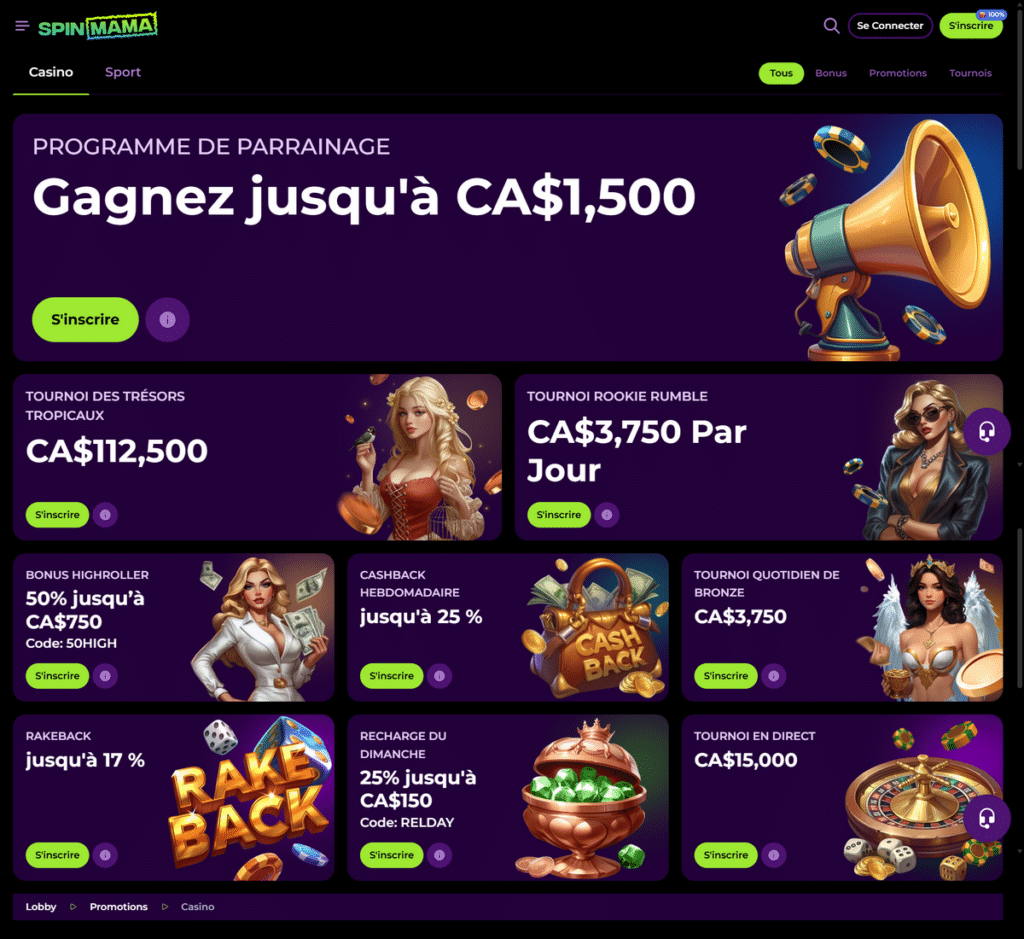Open info icon on Programme de Parrainage banner

(x=168, y=319)
